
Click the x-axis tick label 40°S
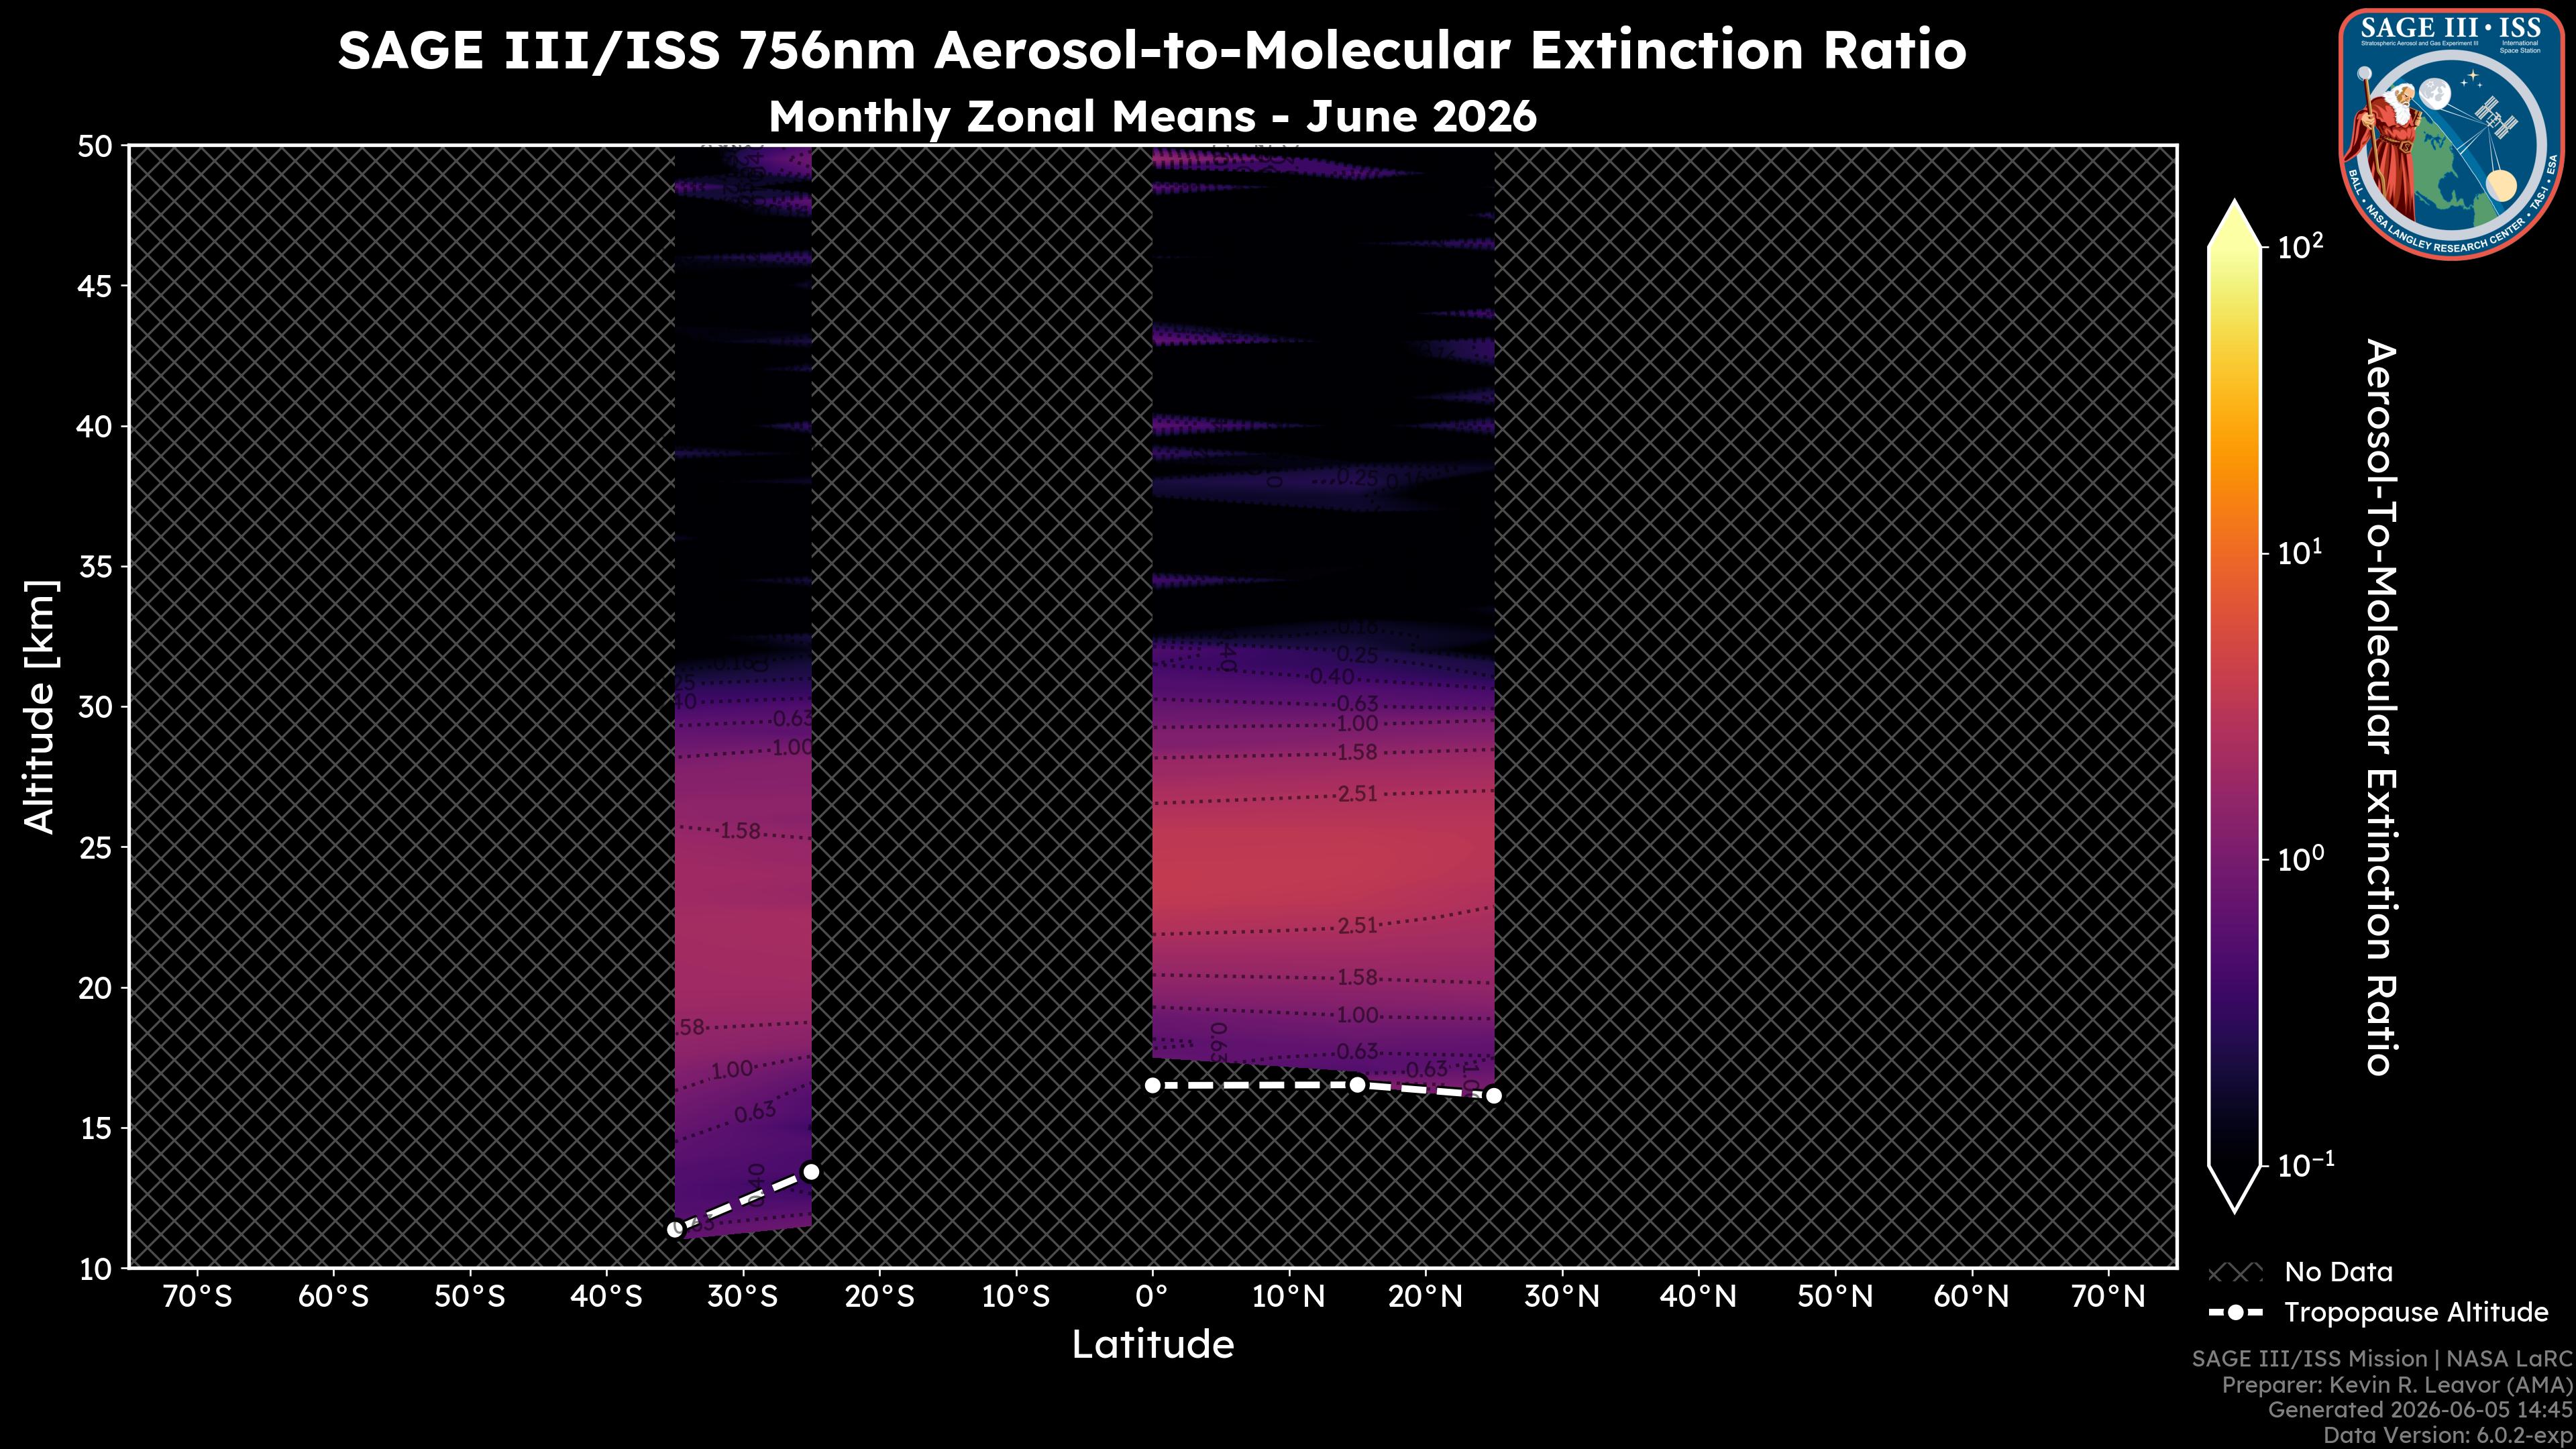click(606, 1297)
